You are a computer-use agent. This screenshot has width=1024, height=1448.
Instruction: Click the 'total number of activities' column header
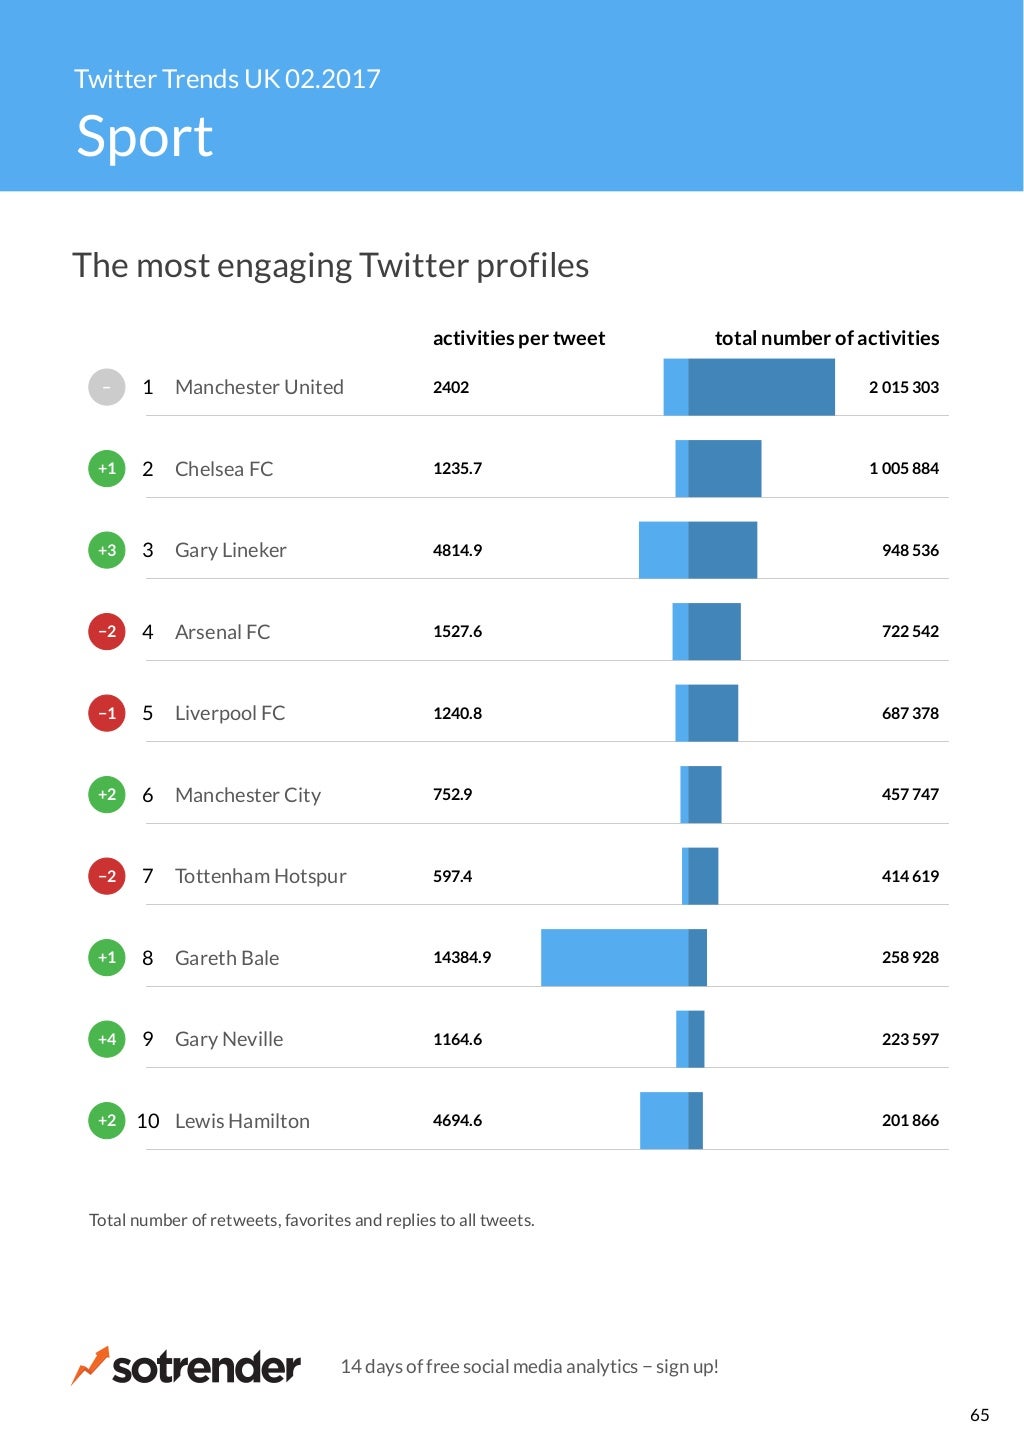click(x=826, y=338)
